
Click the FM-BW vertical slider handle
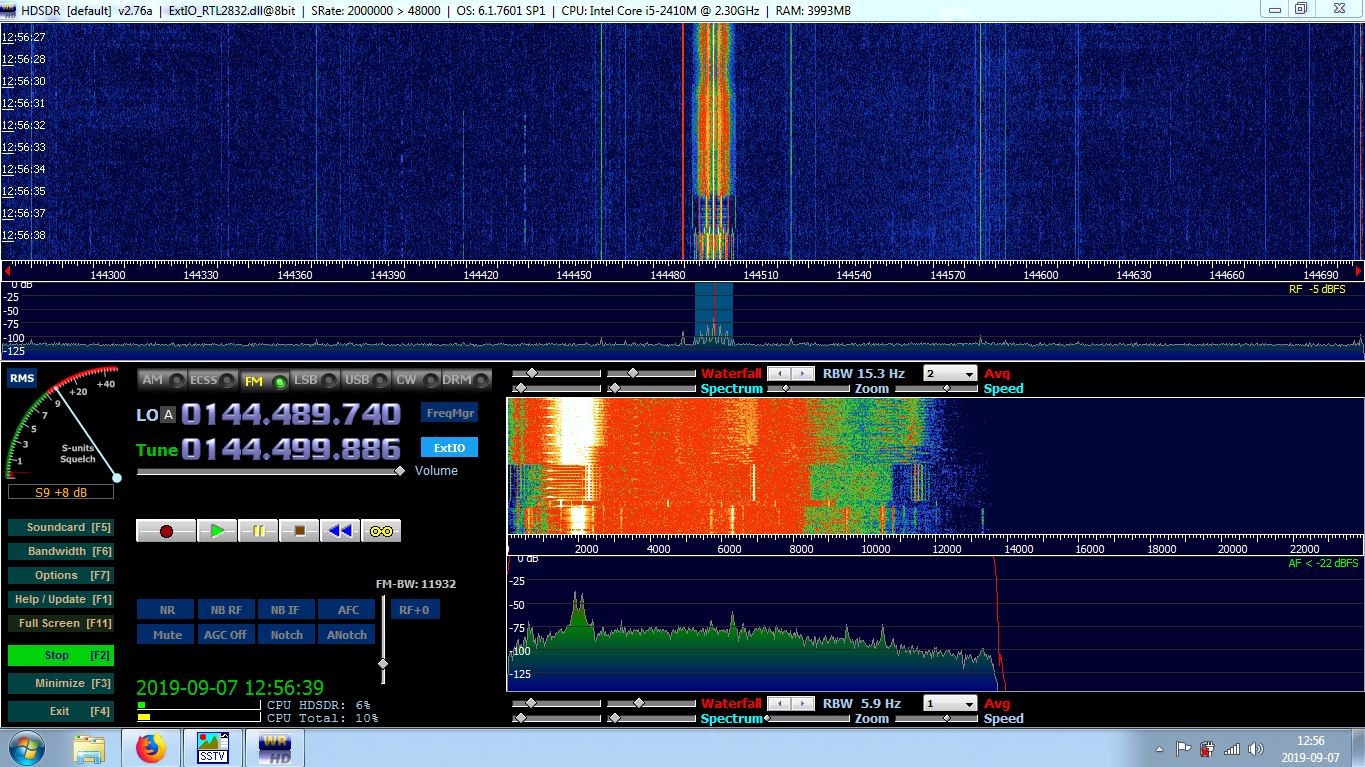pyautogui.click(x=382, y=664)
